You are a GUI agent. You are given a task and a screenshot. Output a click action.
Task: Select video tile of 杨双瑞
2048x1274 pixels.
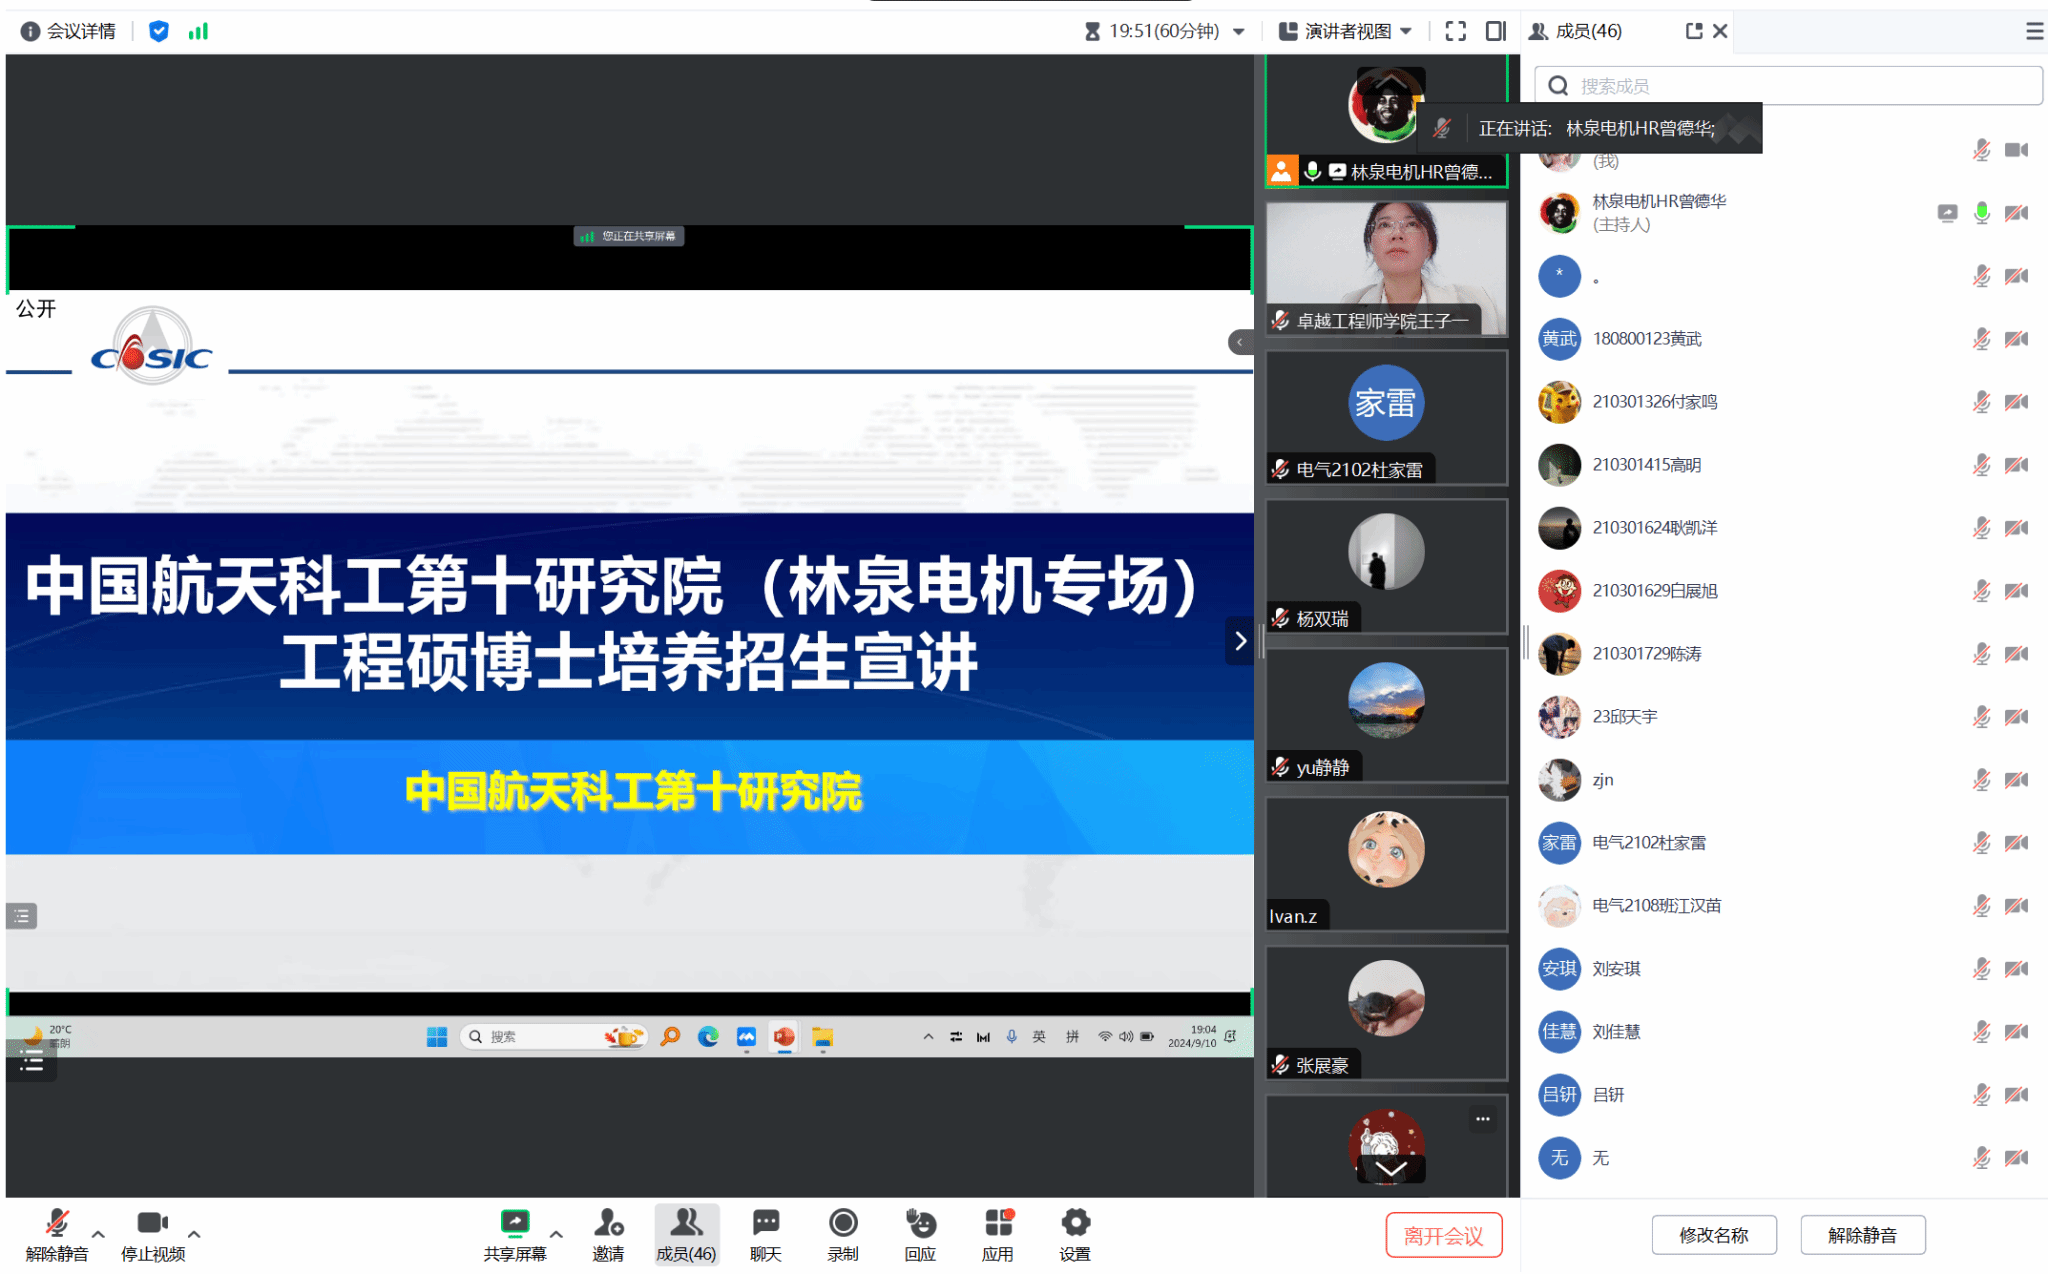click(x=1387, y=567)
